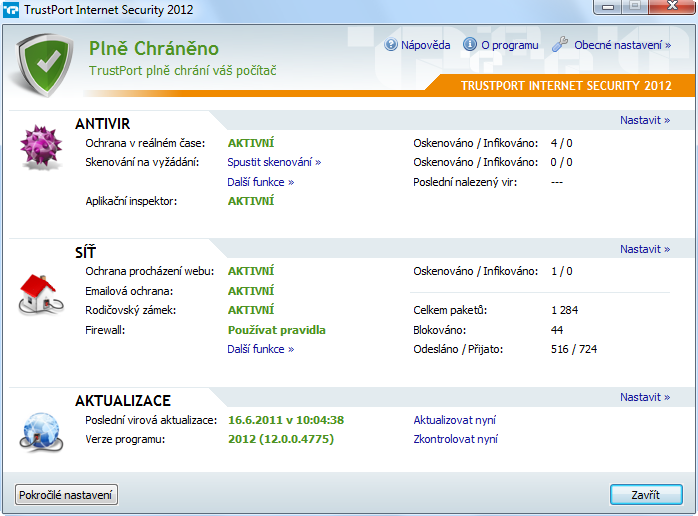Click the Nápověda question mark icon
The image size is (698, 516).
(x=391, y=45)
